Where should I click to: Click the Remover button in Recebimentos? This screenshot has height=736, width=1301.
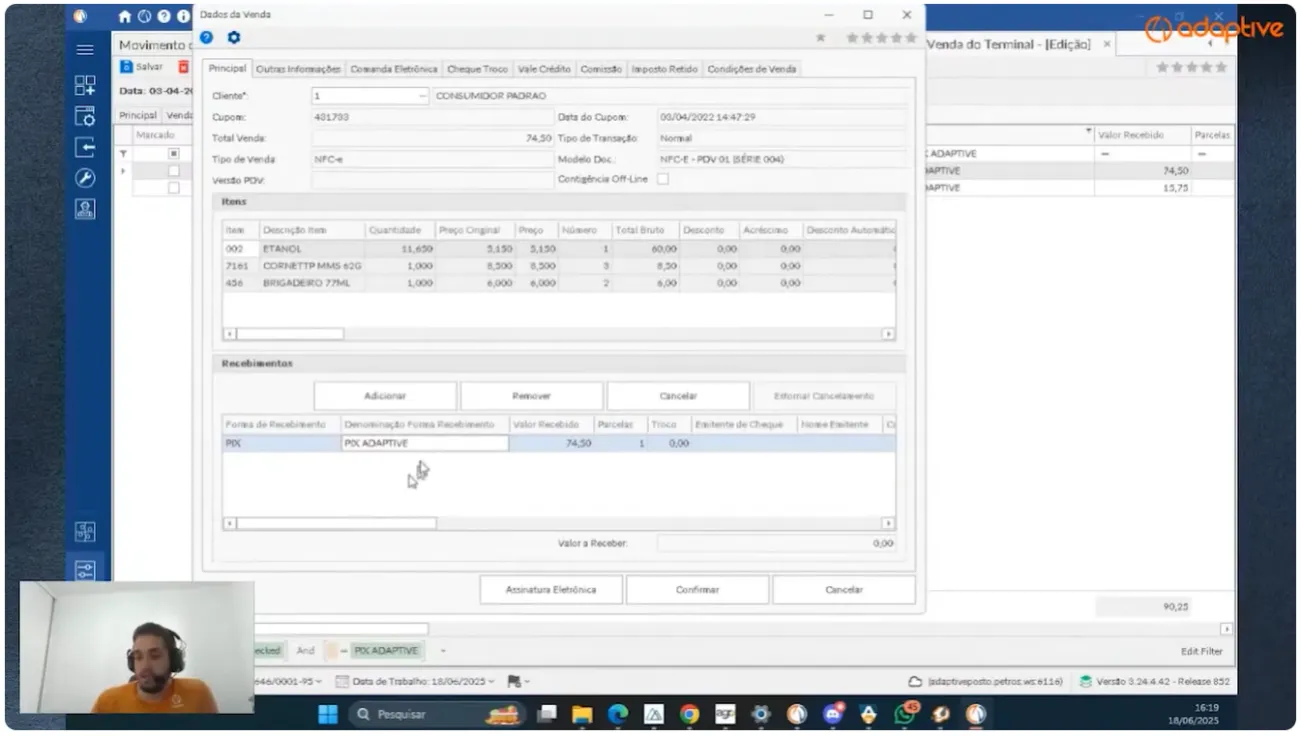point(531,396)
